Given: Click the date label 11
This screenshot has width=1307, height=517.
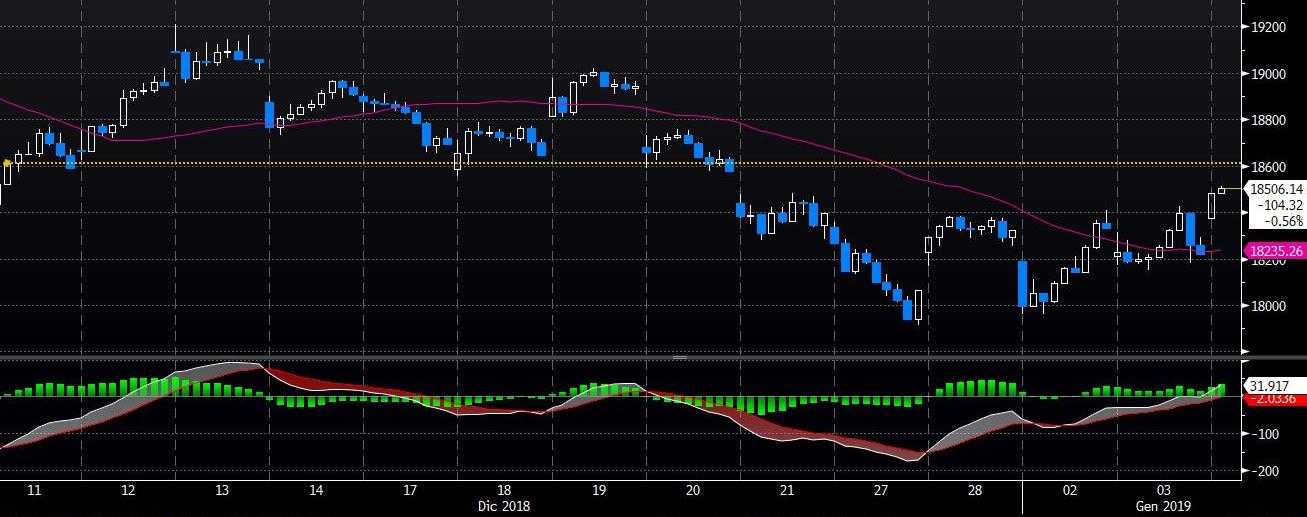Looking at the screenshot, I should pos(33,491).
